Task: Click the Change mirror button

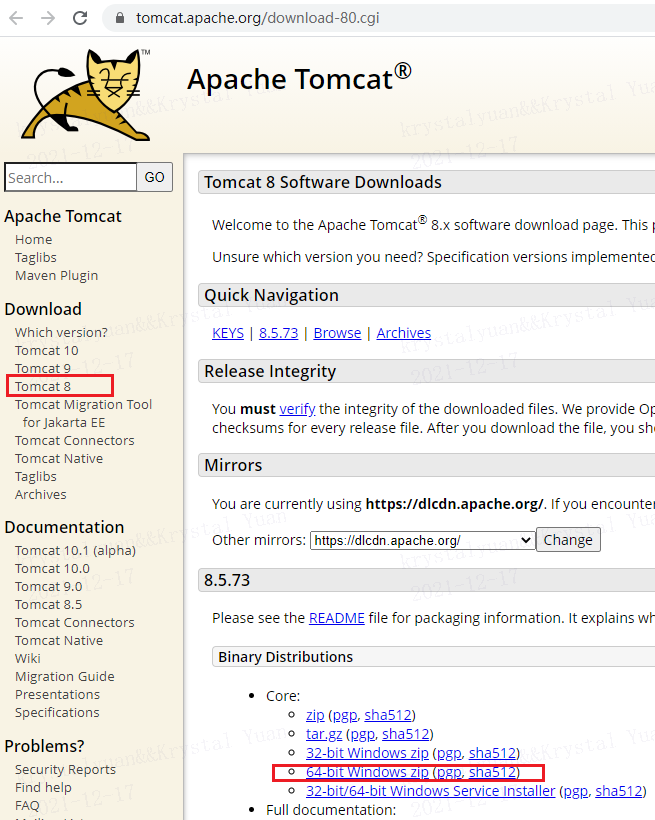Action: pyautogui.click(x=568, y=540)
